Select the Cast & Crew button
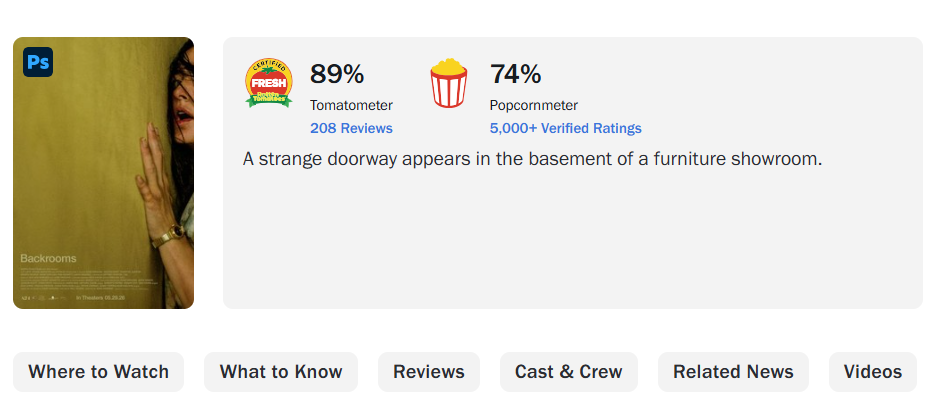 [568, 371]
